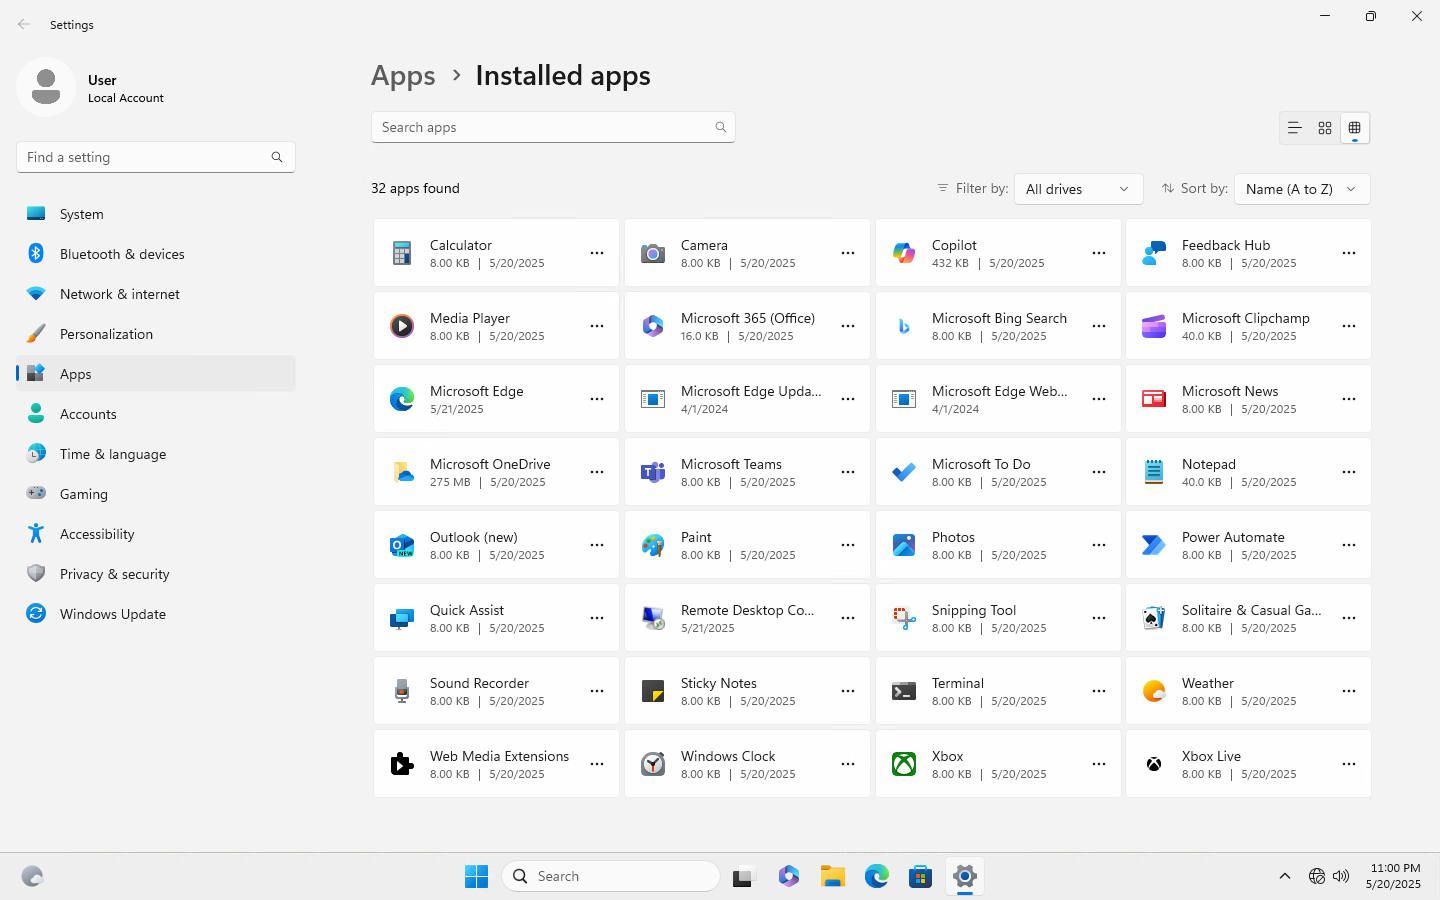Show hidden system tray icons chevron

tap(1285, 876)
